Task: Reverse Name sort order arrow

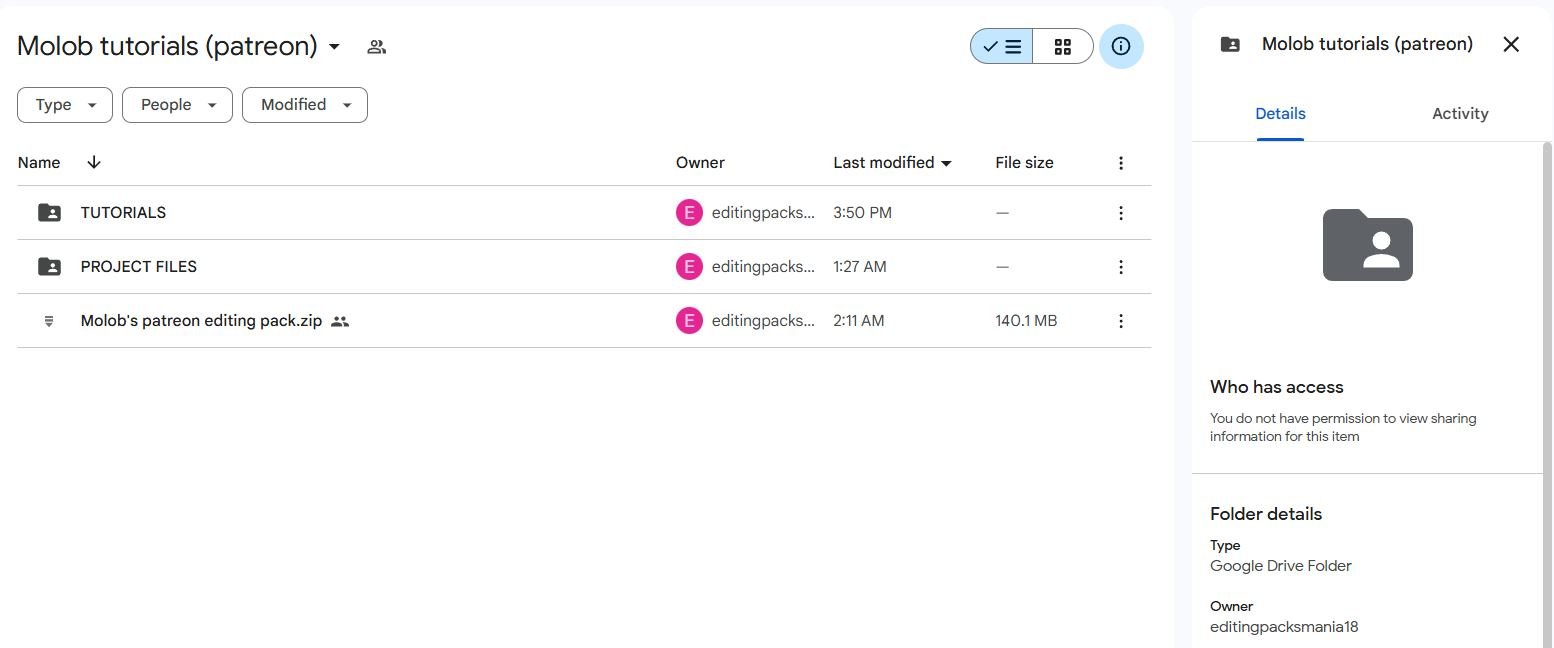Action: click(94, 162)
